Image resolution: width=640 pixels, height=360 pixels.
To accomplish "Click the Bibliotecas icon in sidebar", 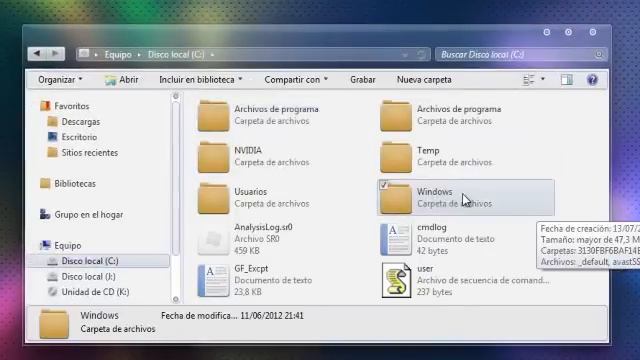I will click(45, 184).
